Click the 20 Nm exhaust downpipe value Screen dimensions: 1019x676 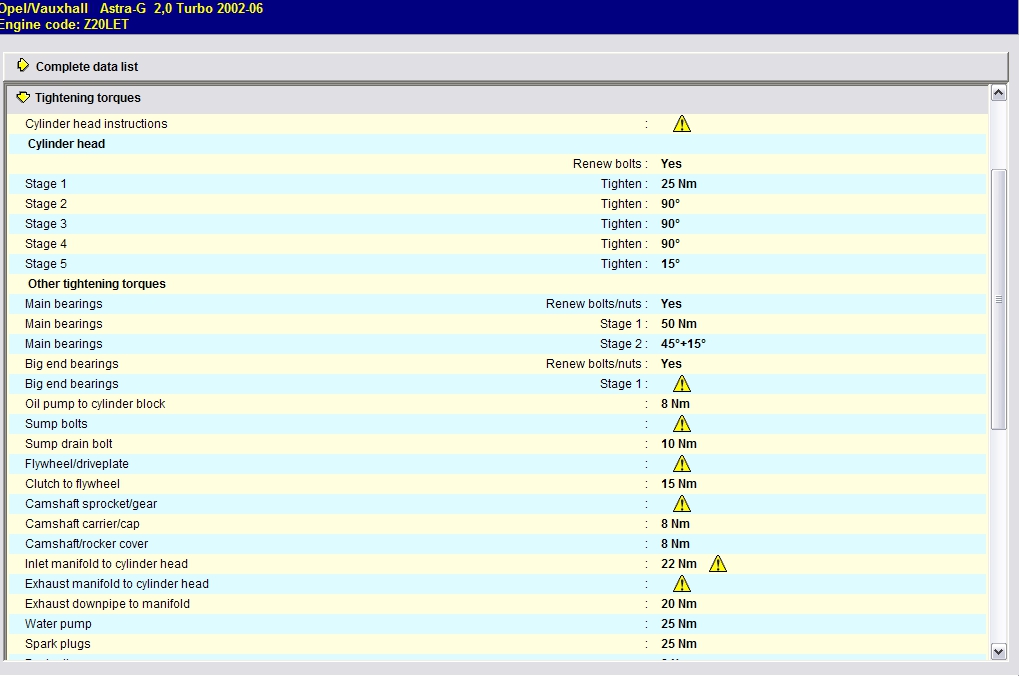678,604
